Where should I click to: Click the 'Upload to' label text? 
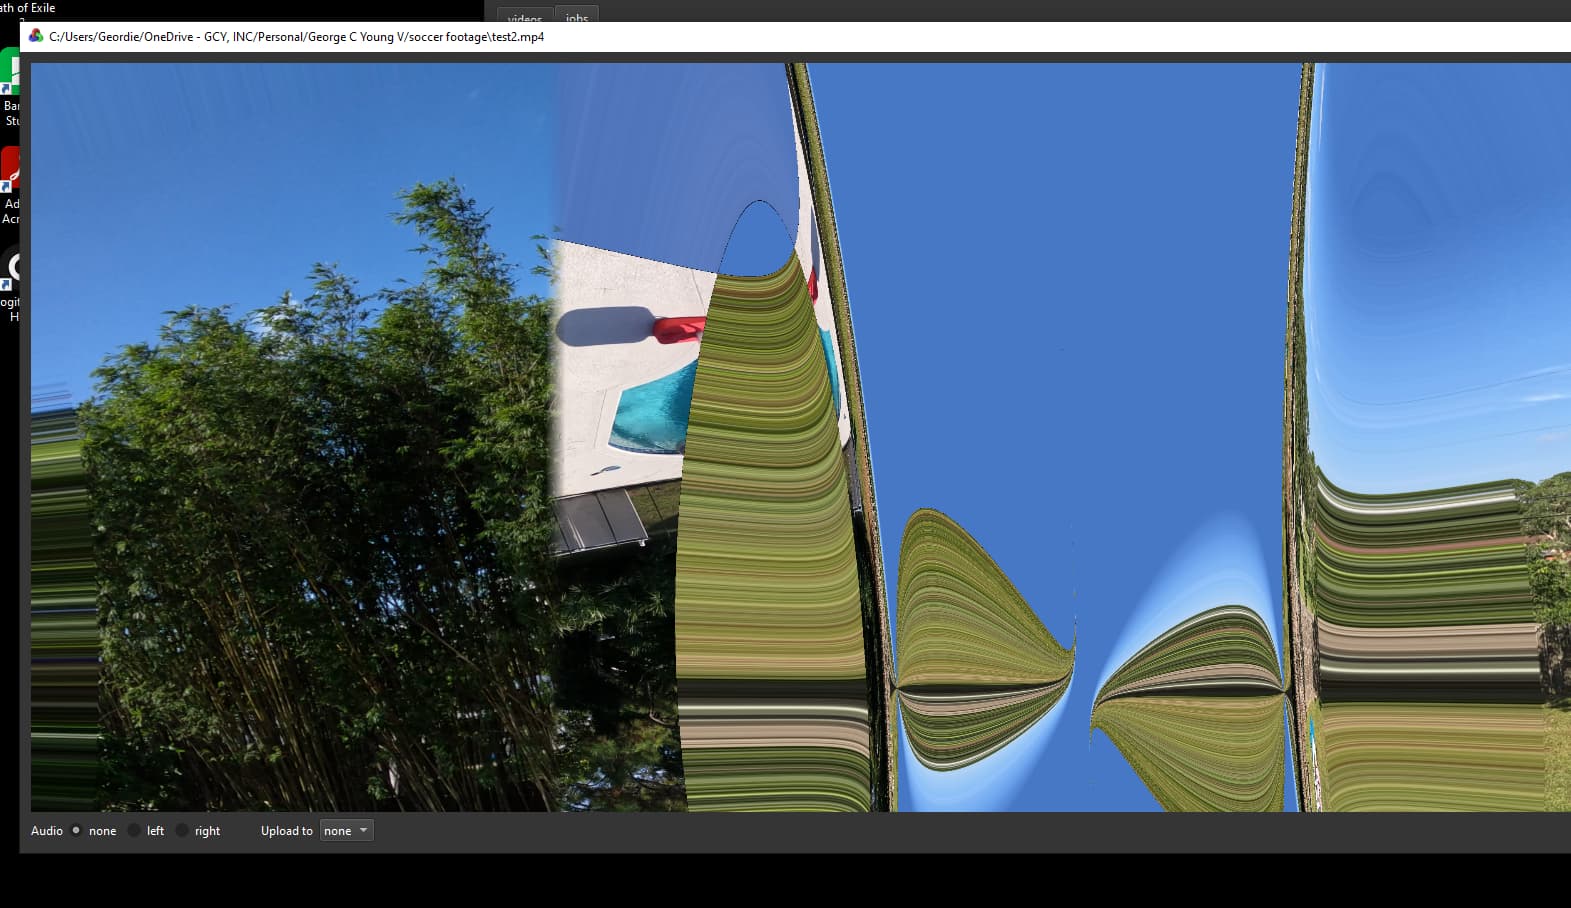[x=286, y=831]
